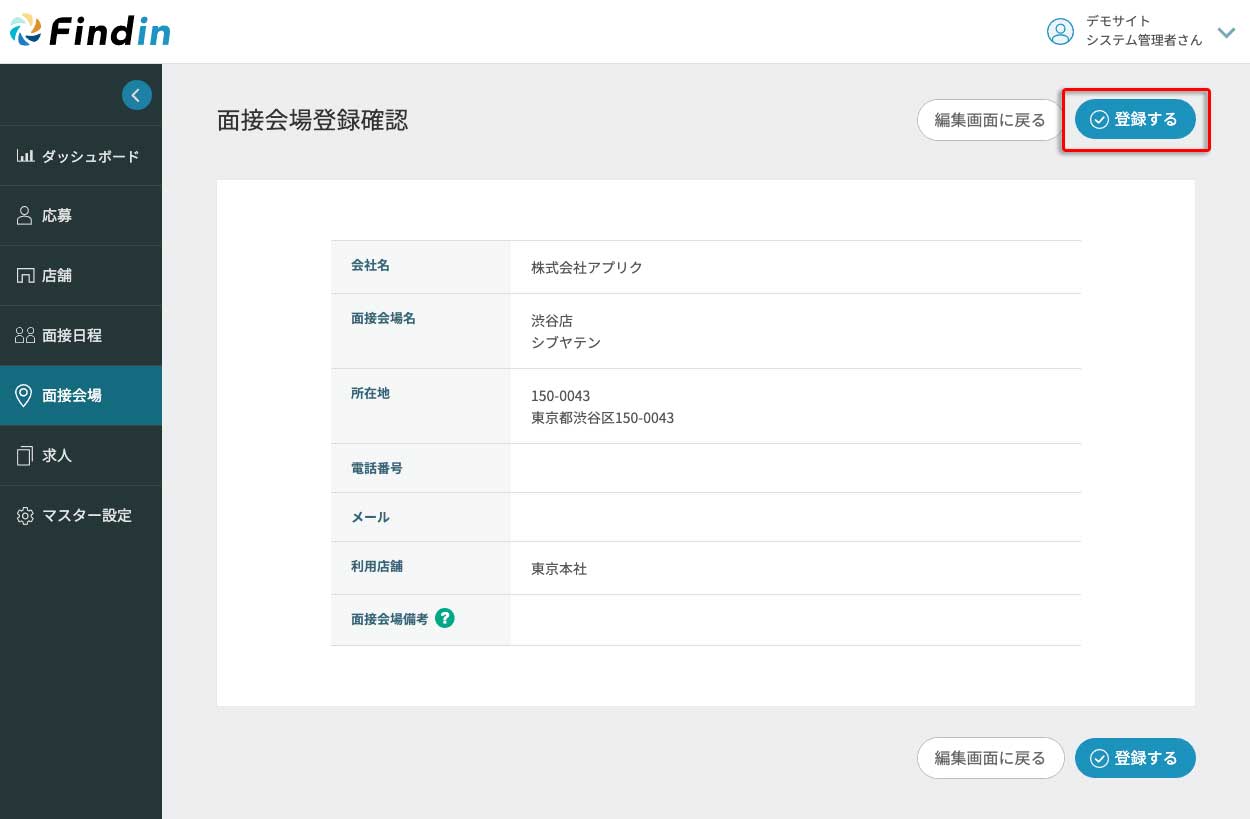The width and height of the screenshot is (1250, 819).
Task: Click the マスター設定 gear icon
Action: (x=25, y=516)
